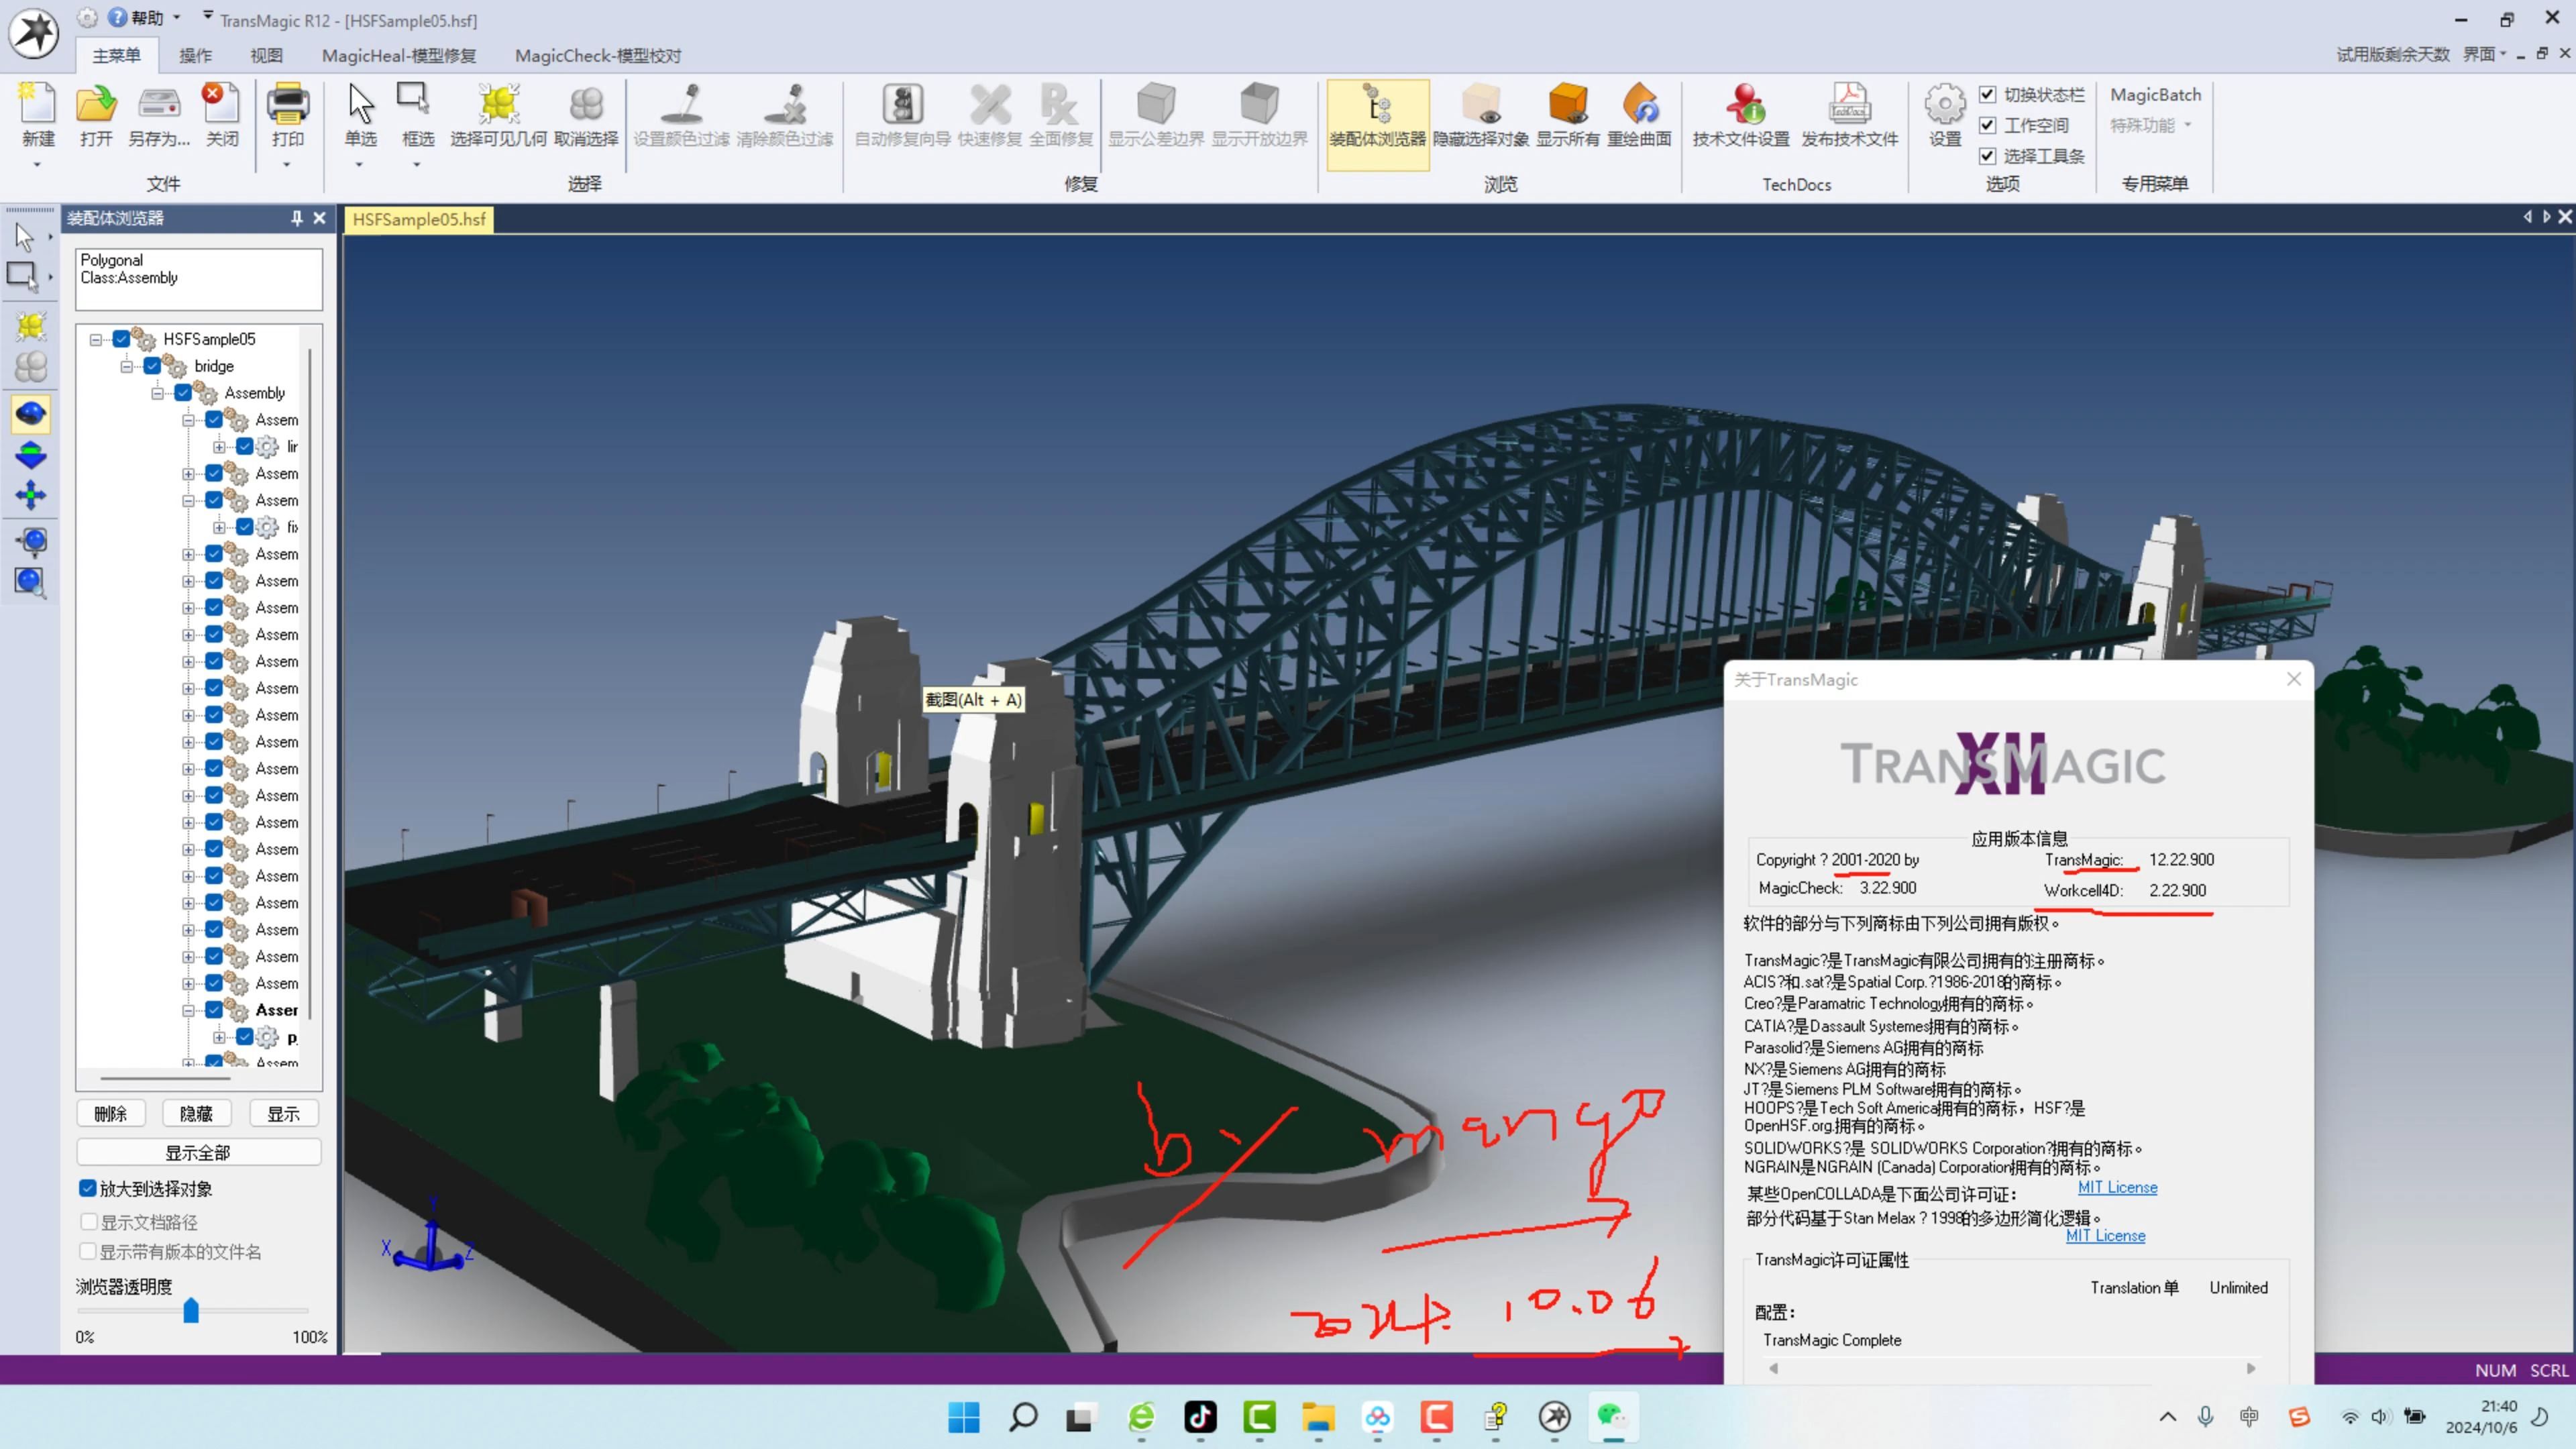Open the 设置 gear settings icon
2576x1449 pixels.
click(1945, 103)
